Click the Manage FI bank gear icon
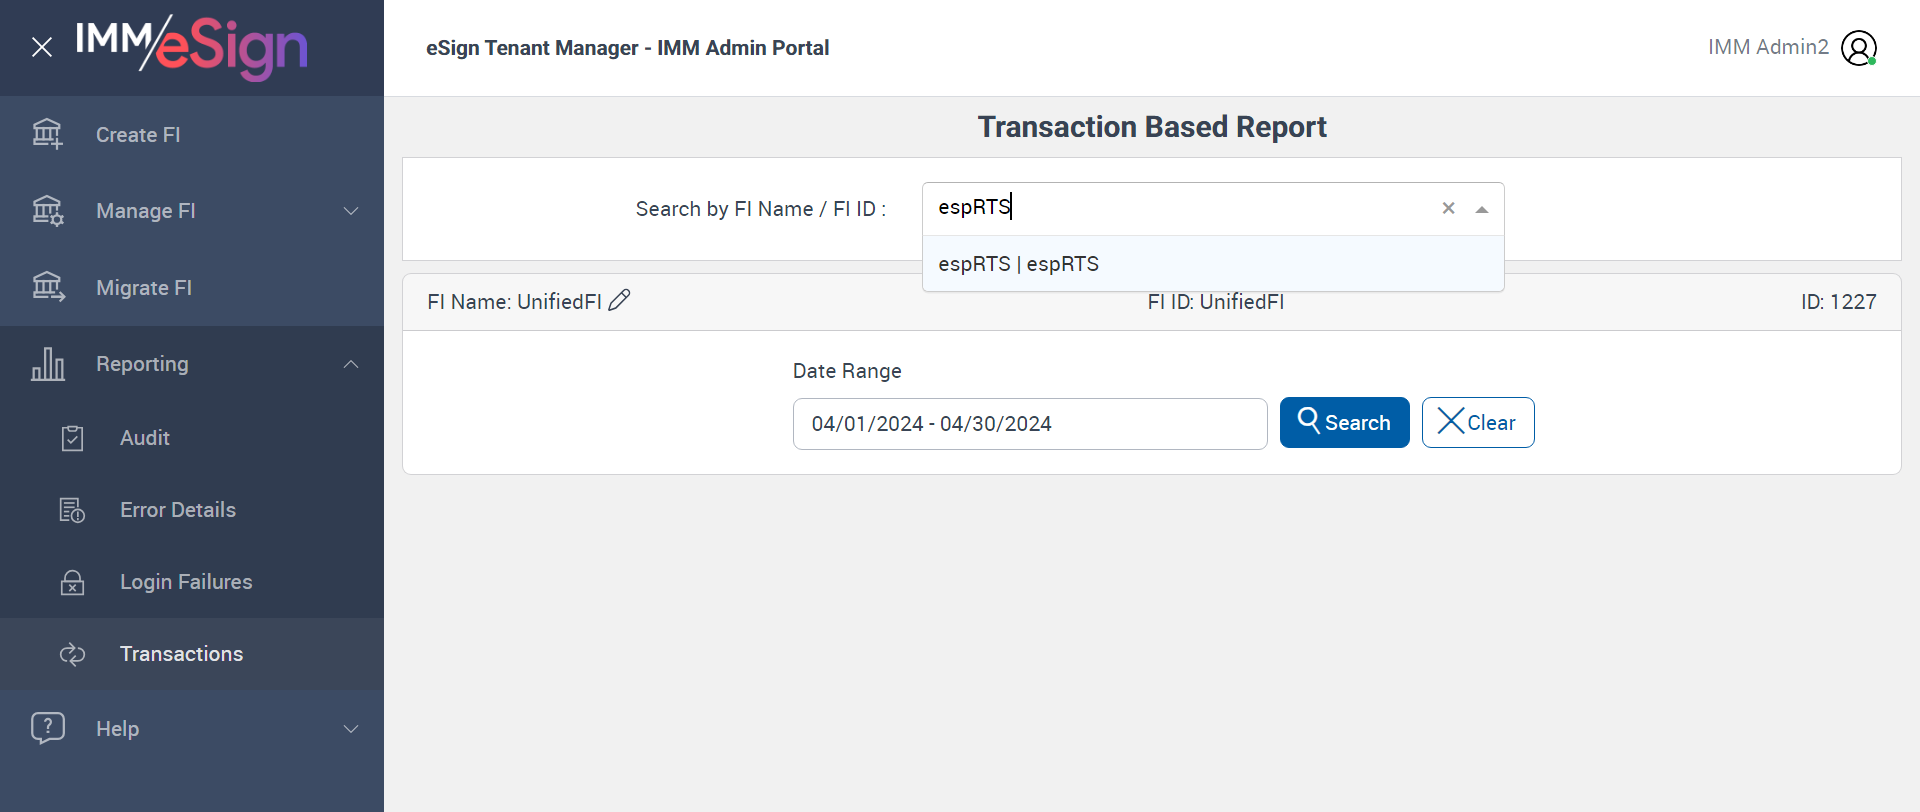Screen dimensions: 1920x812 pos(47,211)
